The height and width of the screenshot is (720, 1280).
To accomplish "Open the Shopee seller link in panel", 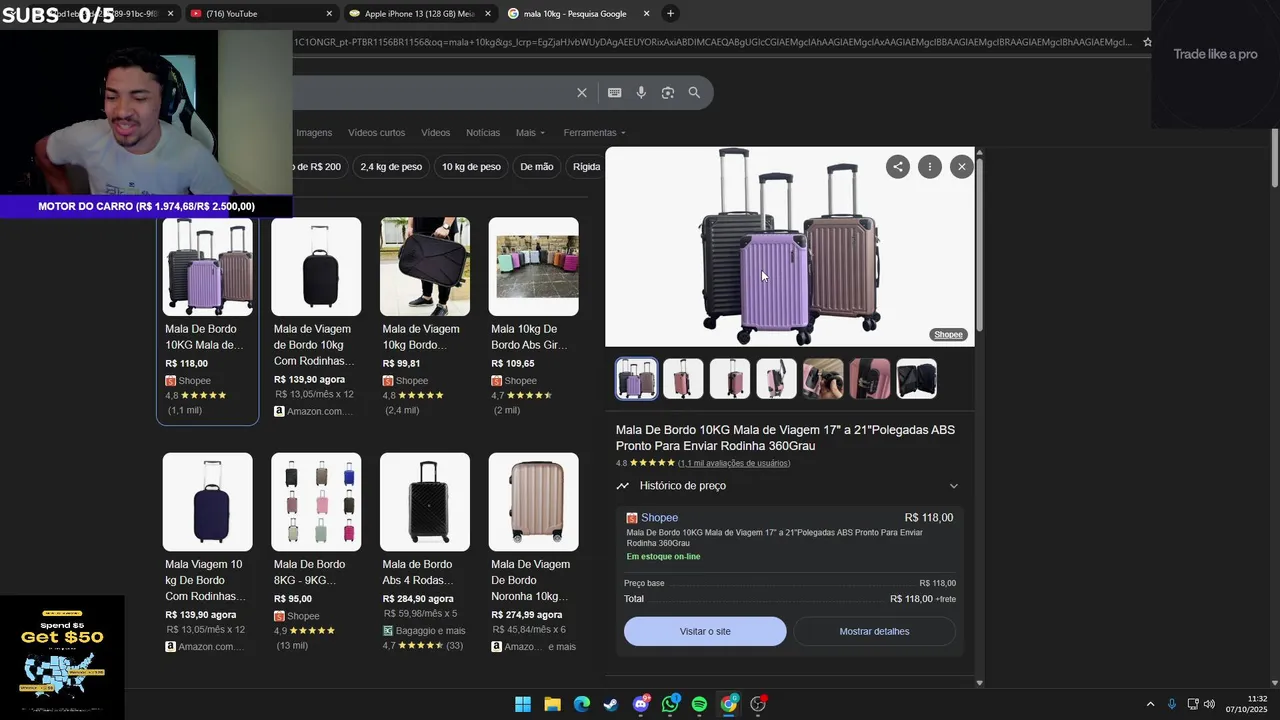I will click(659, 518).
